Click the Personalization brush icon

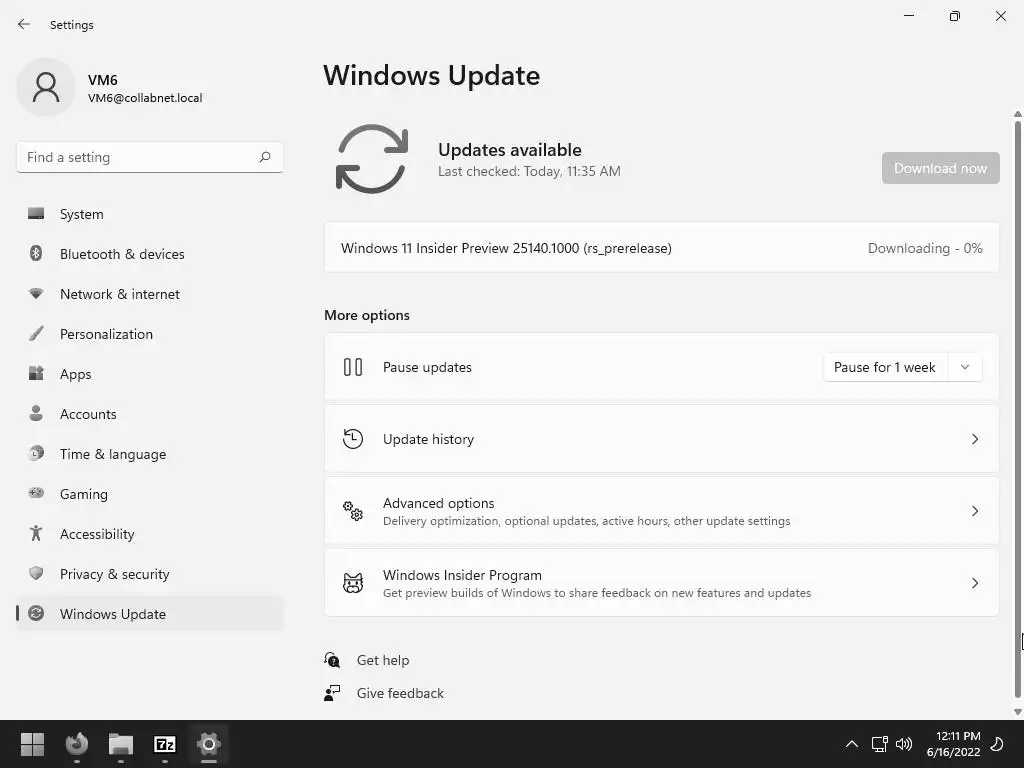[36, 333]
